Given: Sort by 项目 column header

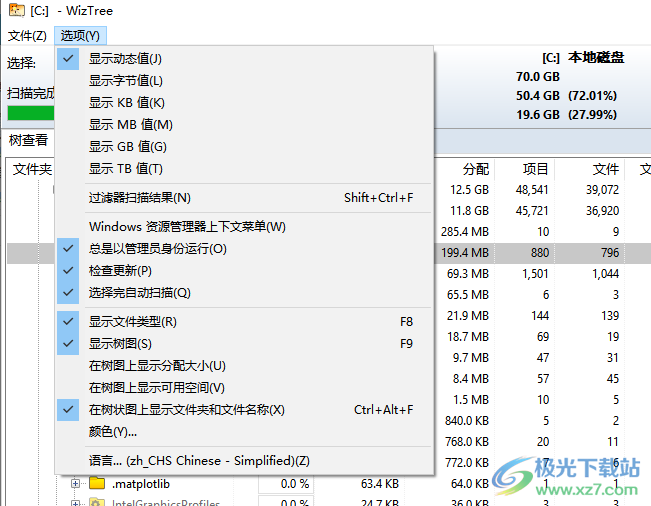Looking at the screenshot, I should (536, 169).
